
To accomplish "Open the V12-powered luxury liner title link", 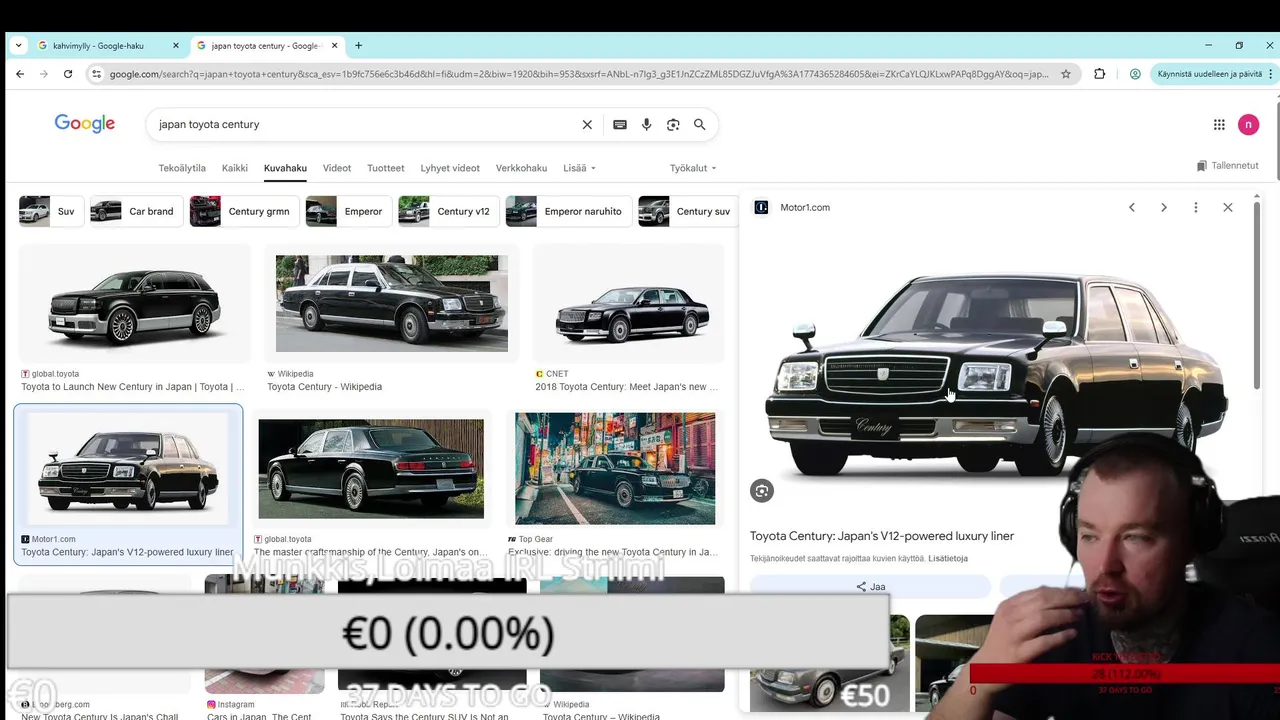I will (x=882, y=536).
